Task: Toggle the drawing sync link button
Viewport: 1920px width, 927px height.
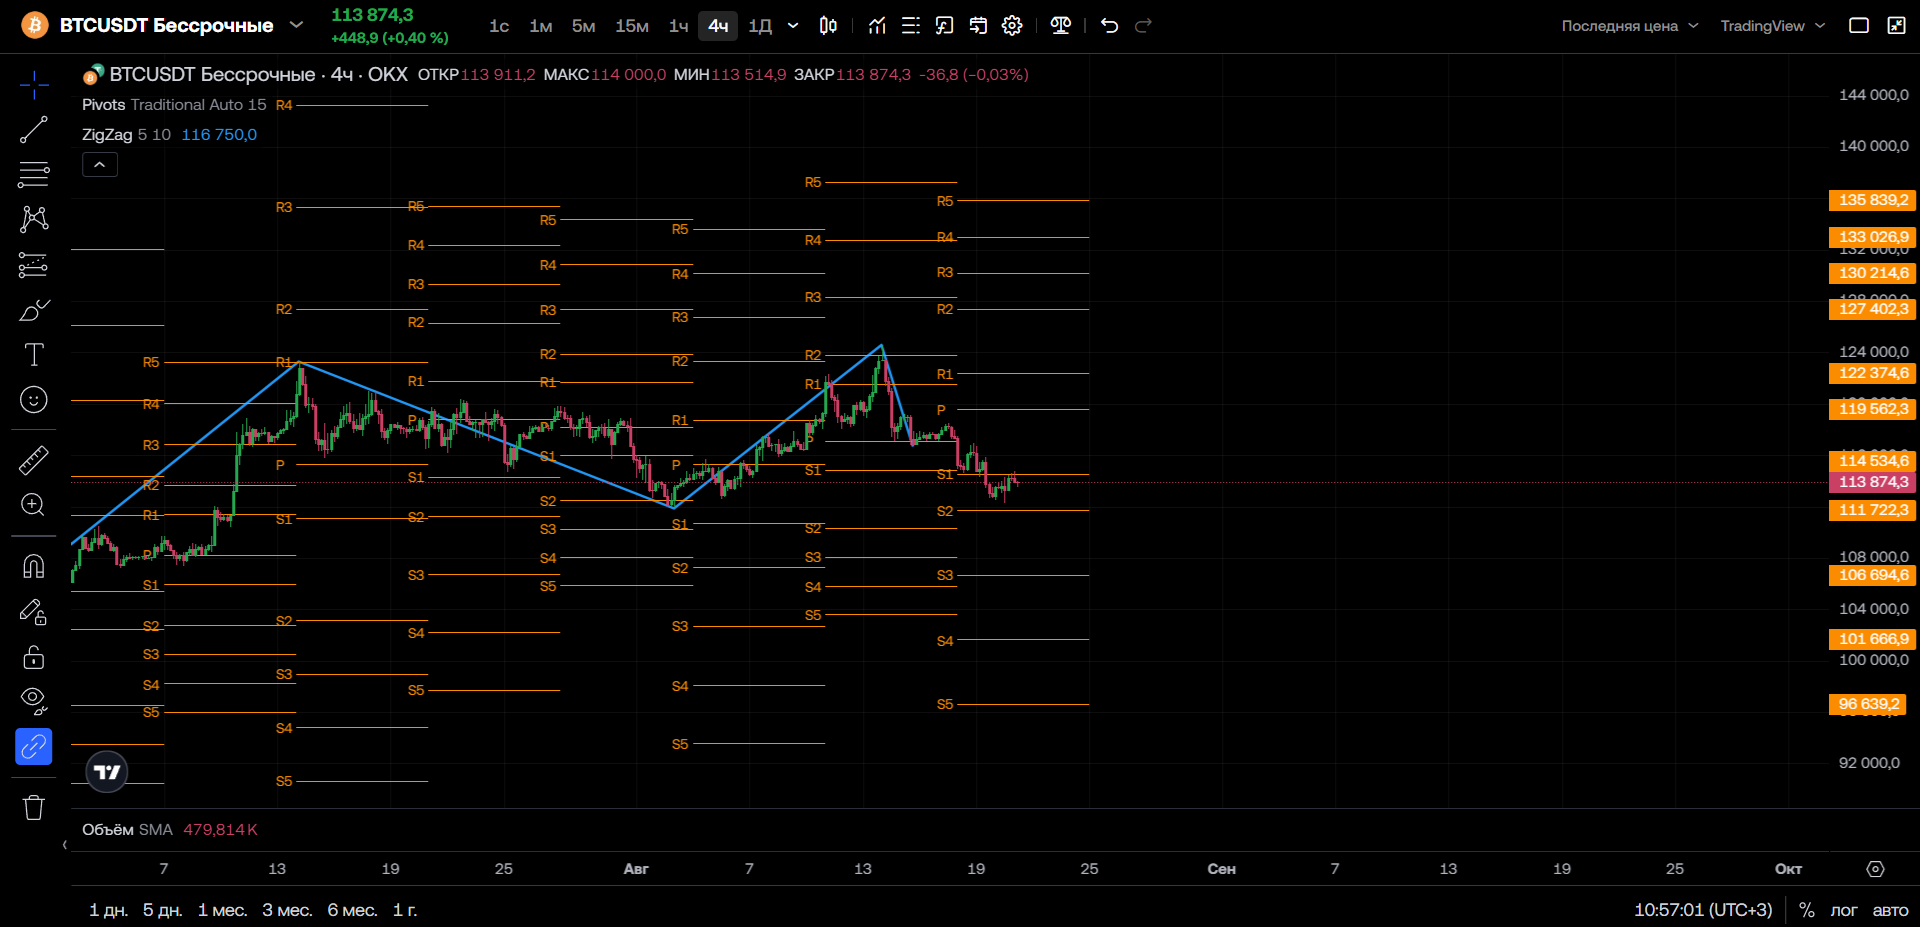Action: (x=34, y=746)
